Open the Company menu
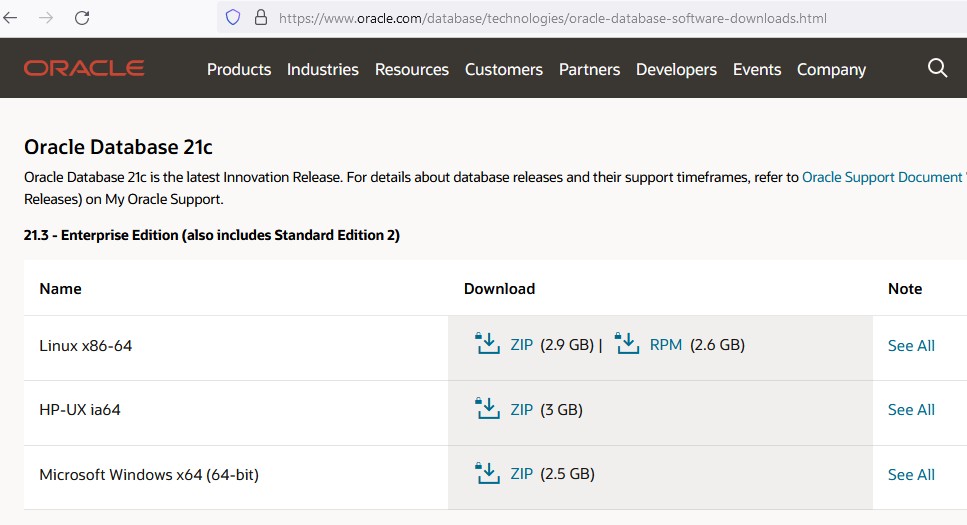967x525 pixels. point(831,70)
